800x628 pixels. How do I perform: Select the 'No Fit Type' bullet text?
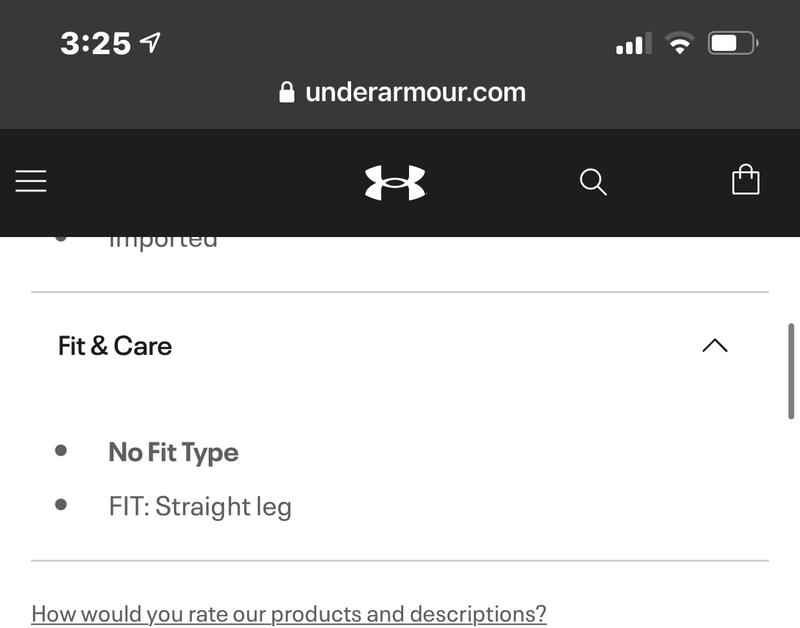[172, 452]
